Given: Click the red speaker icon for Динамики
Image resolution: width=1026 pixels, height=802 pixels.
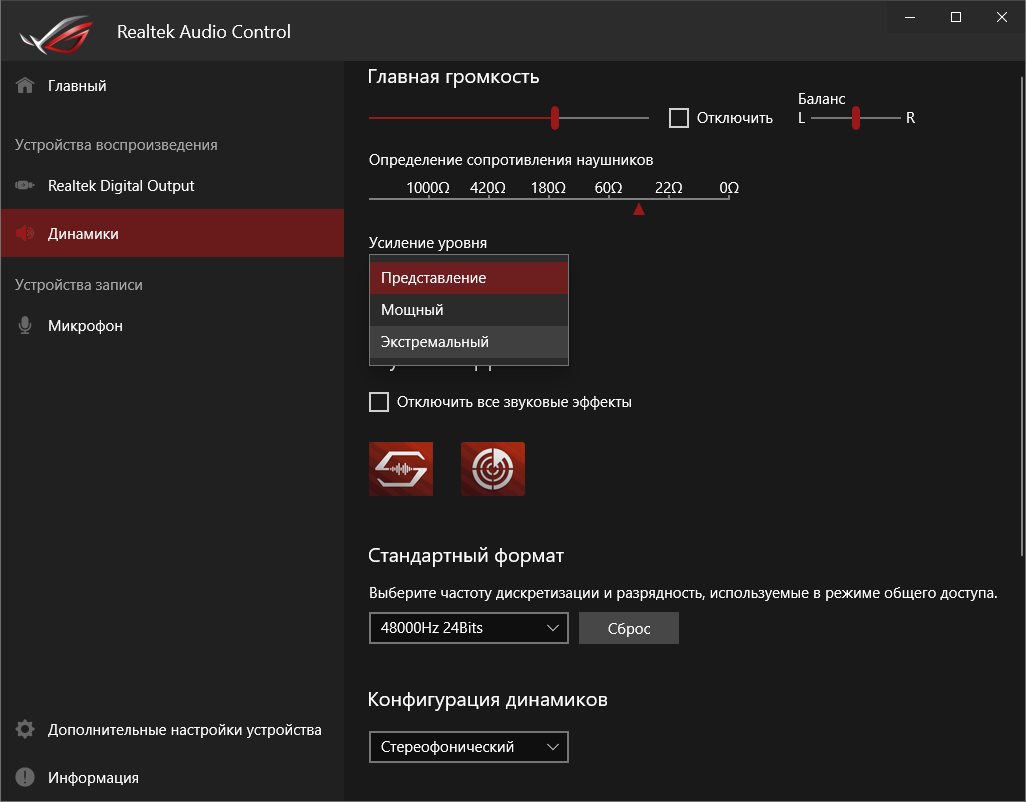Looking at the screenshot, I should (25, 234).
